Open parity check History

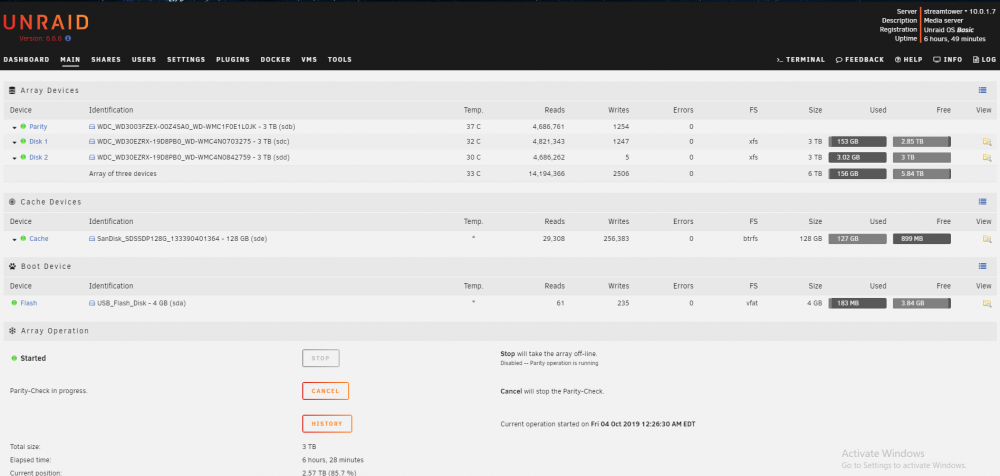coord(327,424)
